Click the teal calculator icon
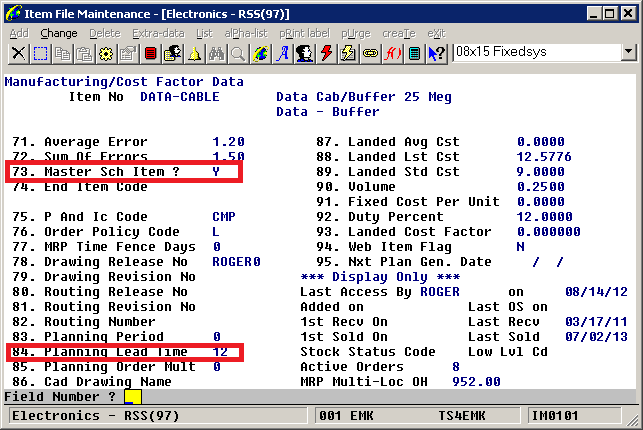 pos(414,53)
